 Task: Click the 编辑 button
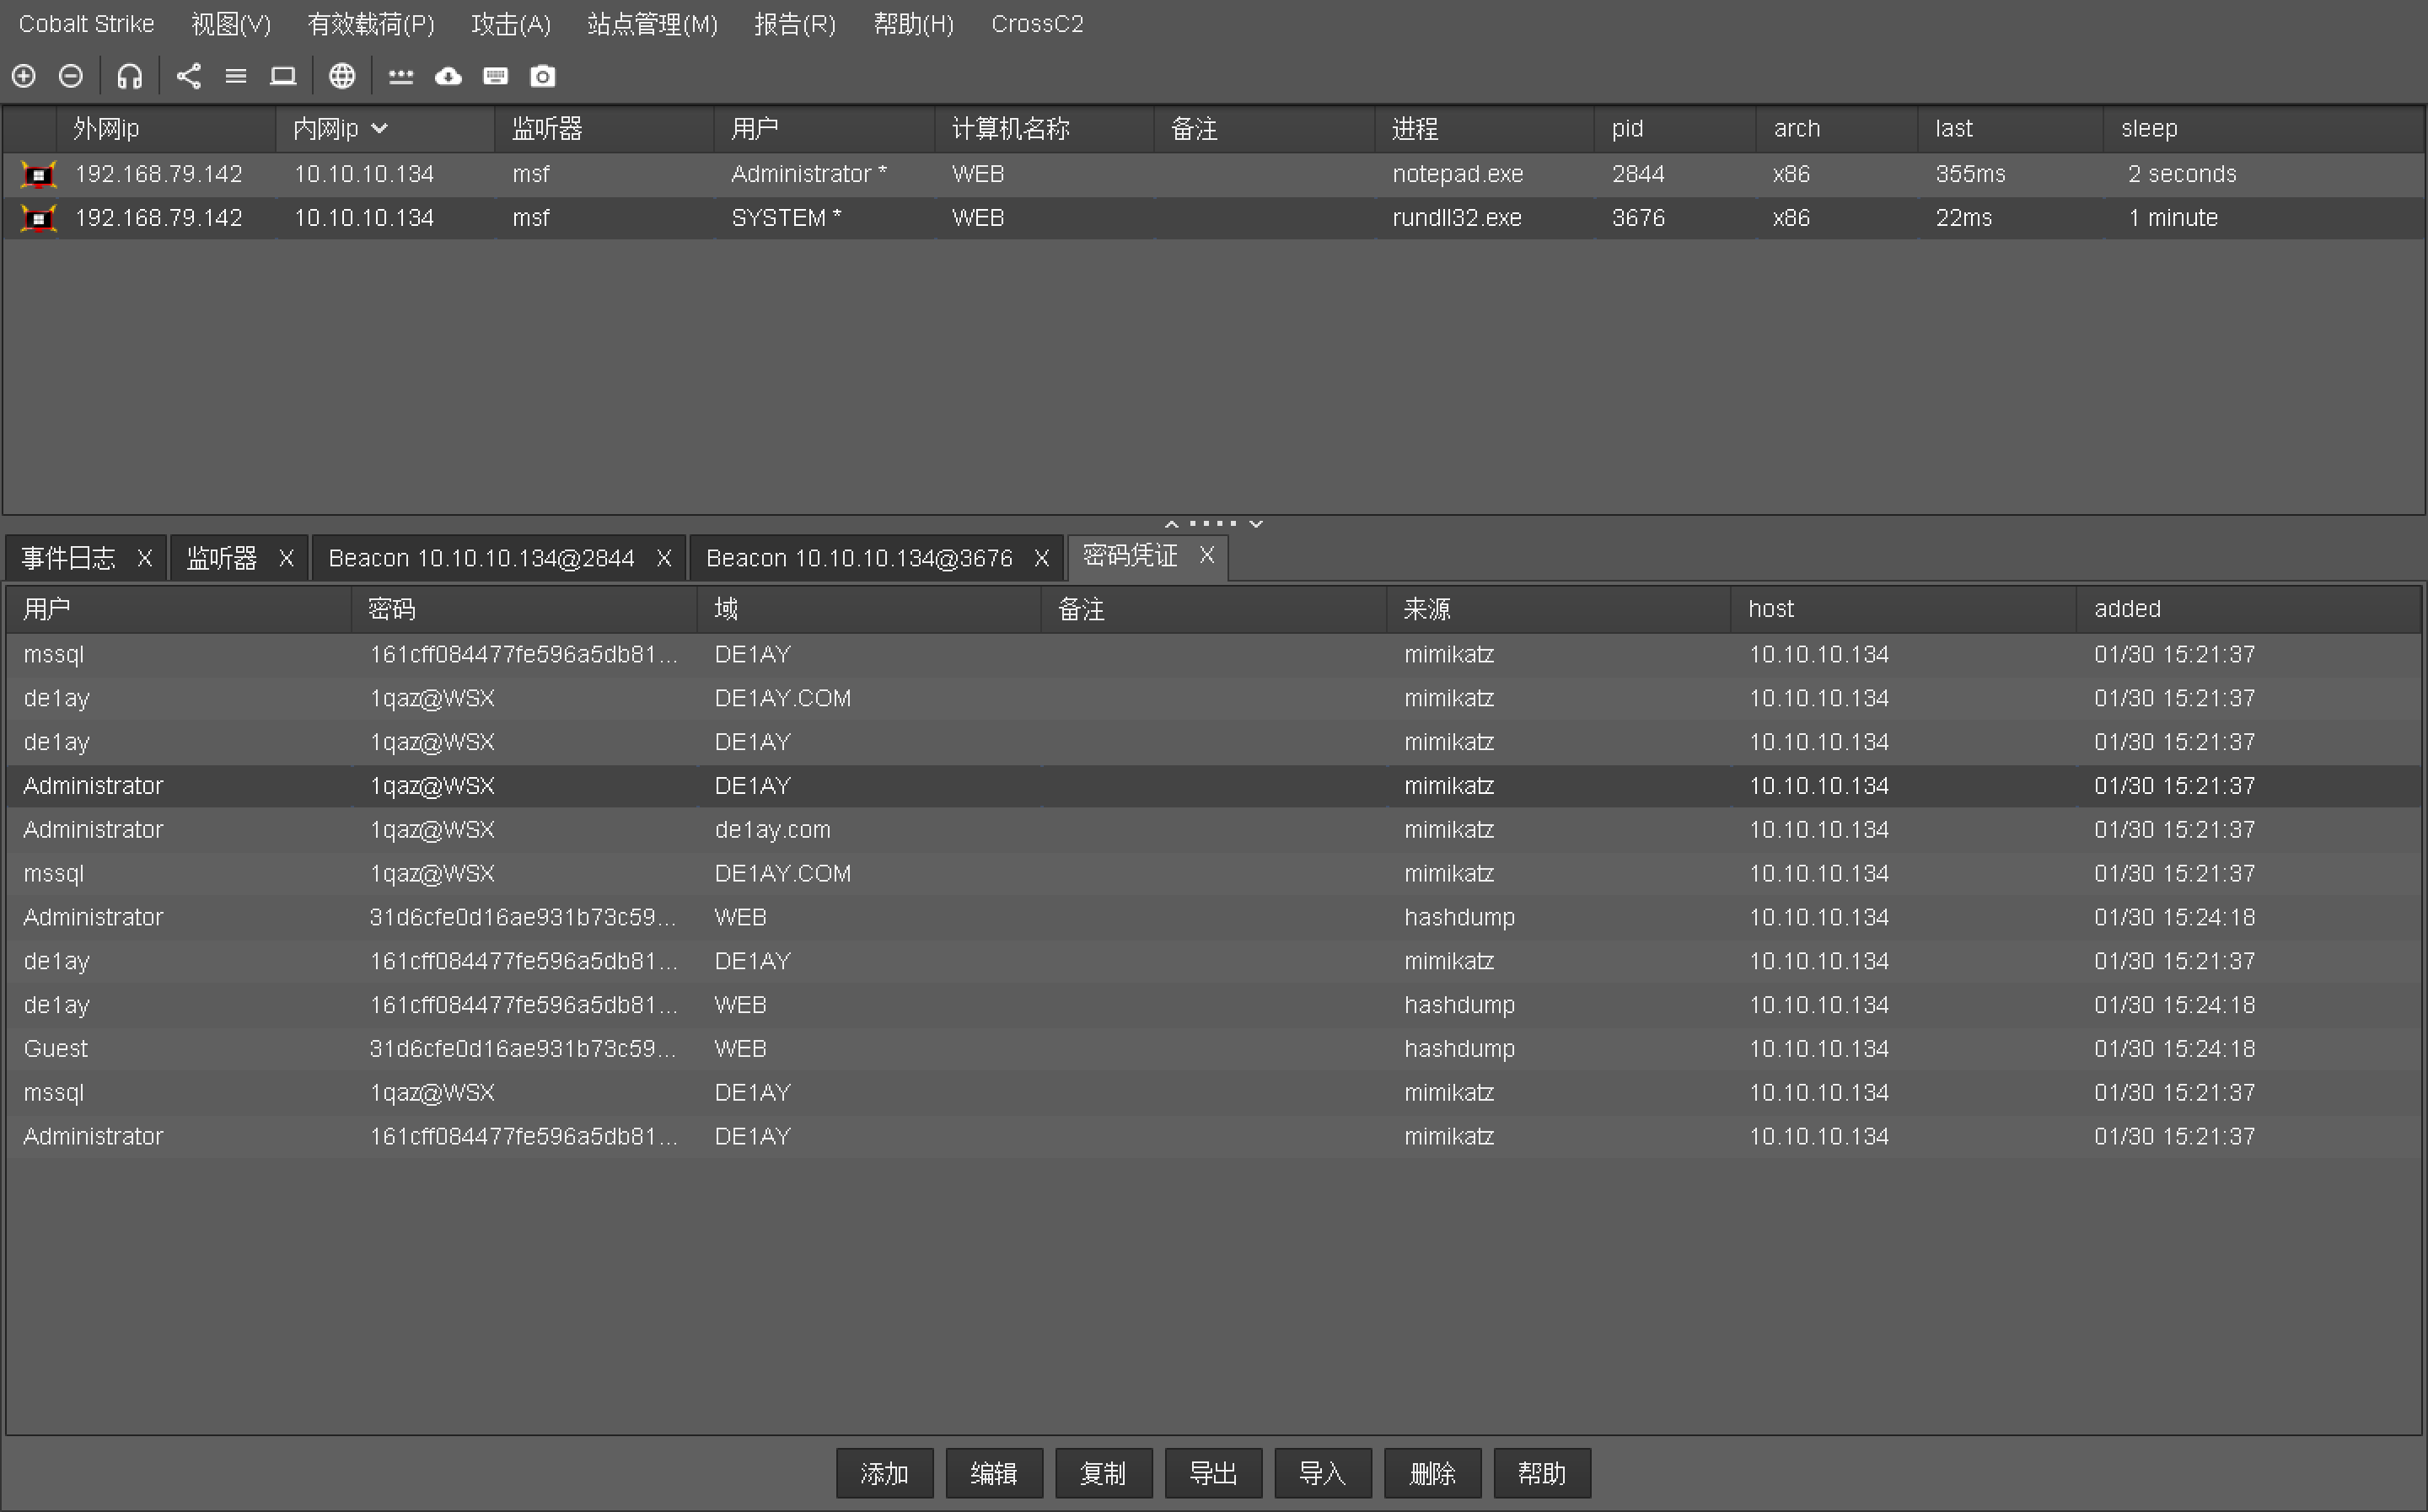point(994,1473)
